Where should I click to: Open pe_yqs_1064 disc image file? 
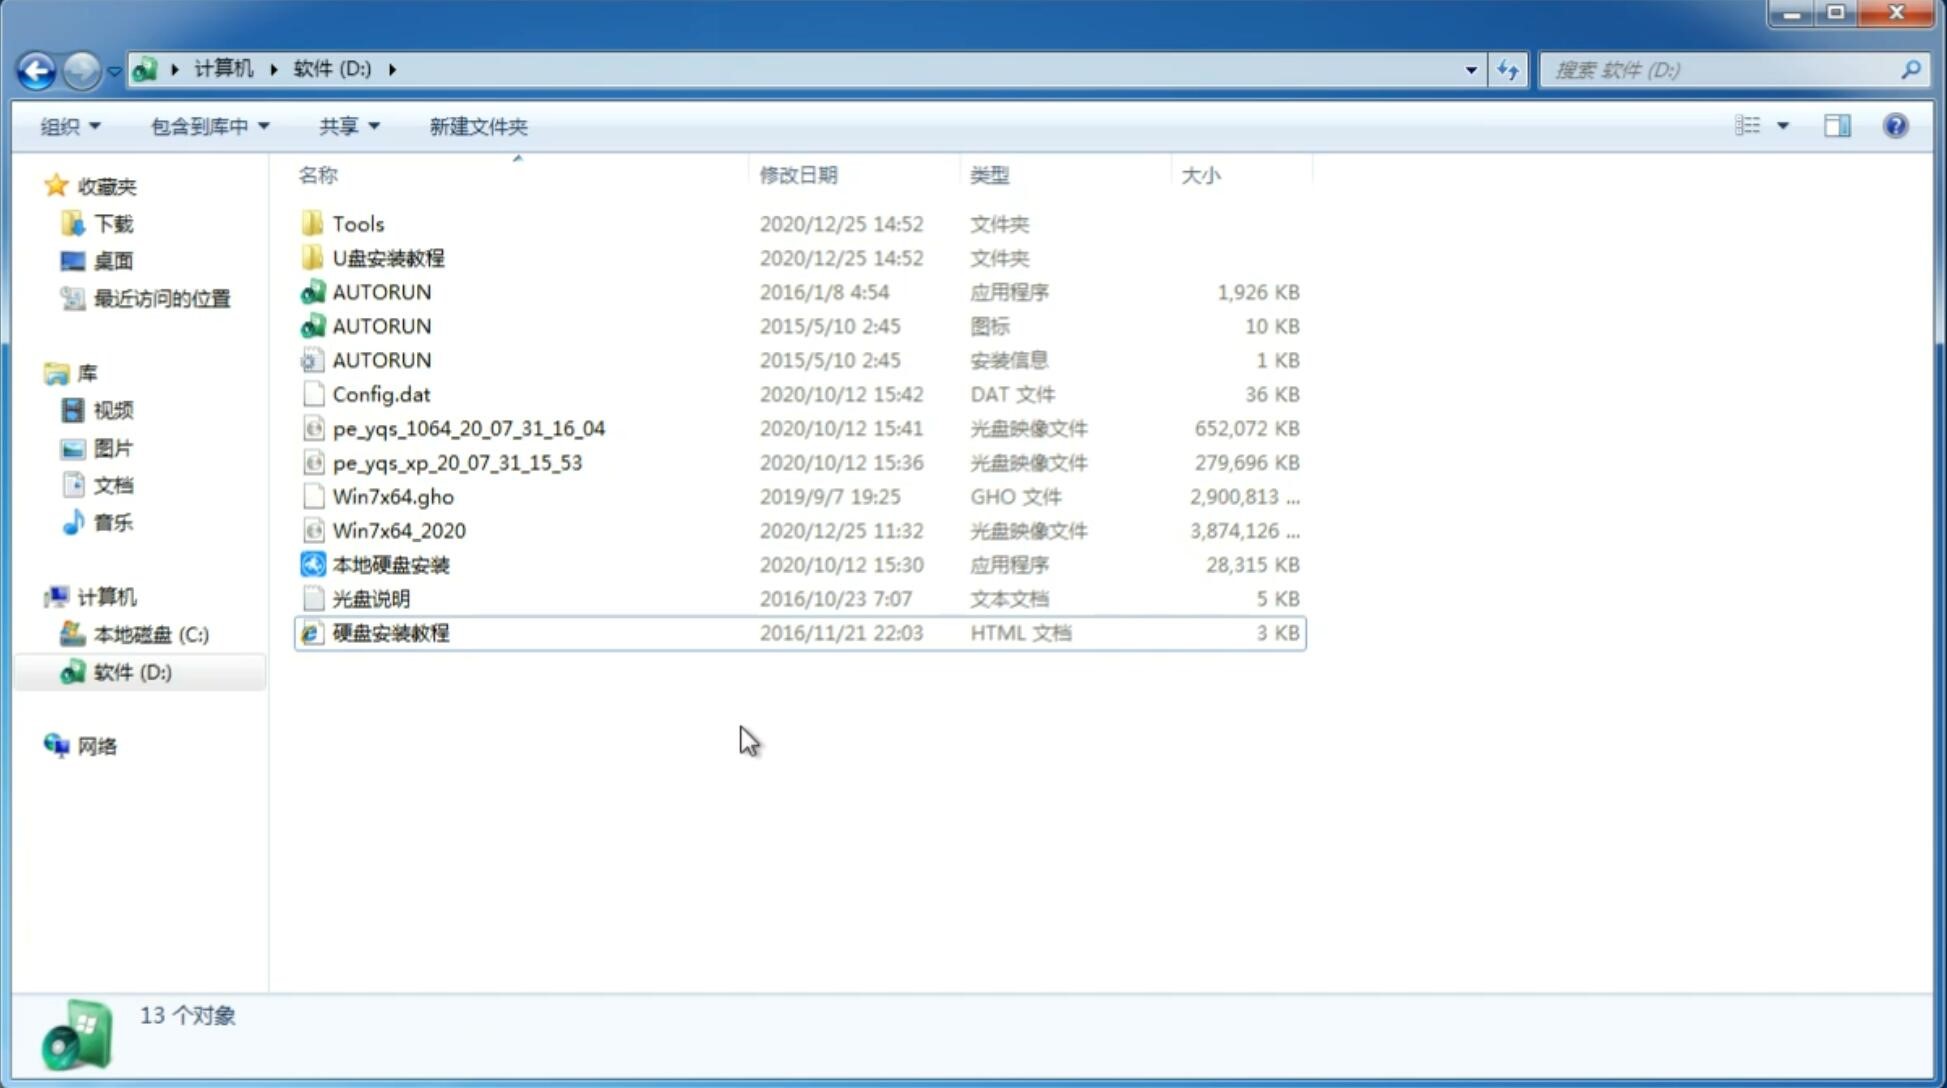tap(468, 428)
